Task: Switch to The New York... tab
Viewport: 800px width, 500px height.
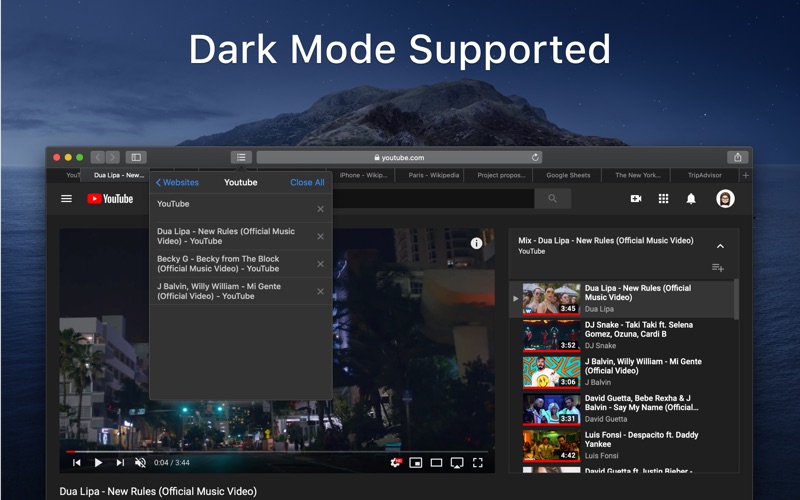Action: 637,175
